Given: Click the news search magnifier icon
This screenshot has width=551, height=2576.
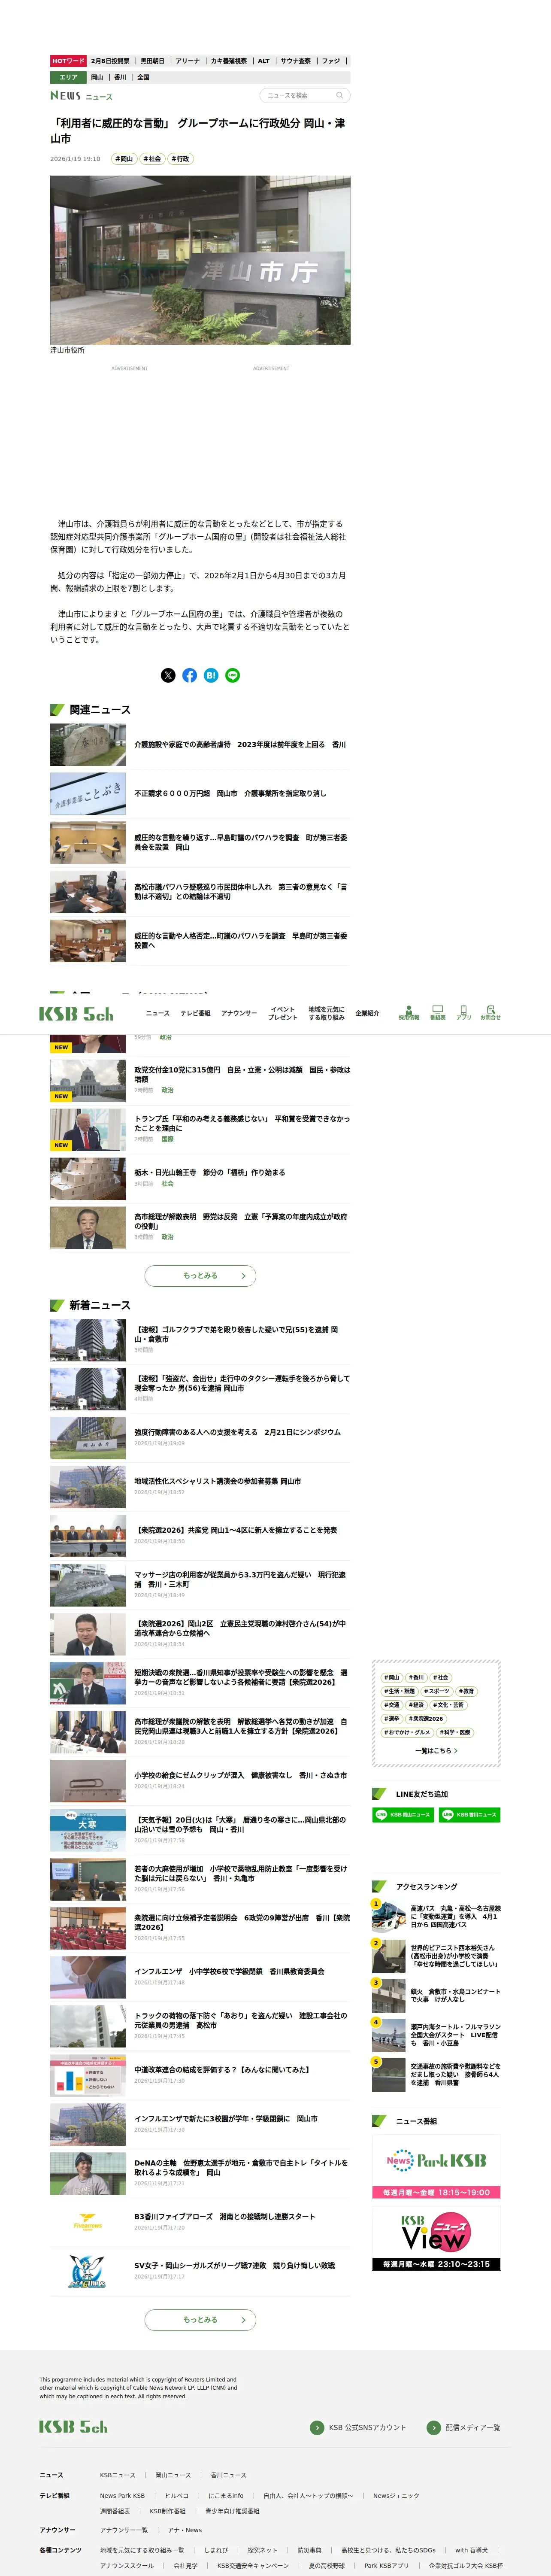Looking at the screenshot, I should tap(340, 95).
